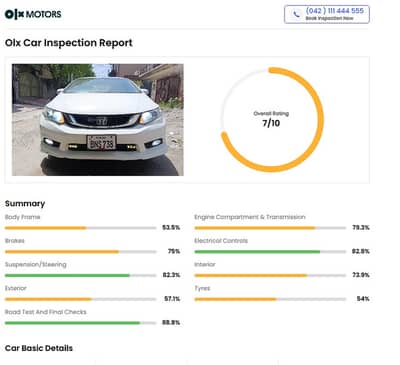400x365 pixels.
Task: Click the Interior label
Action: 205,264
